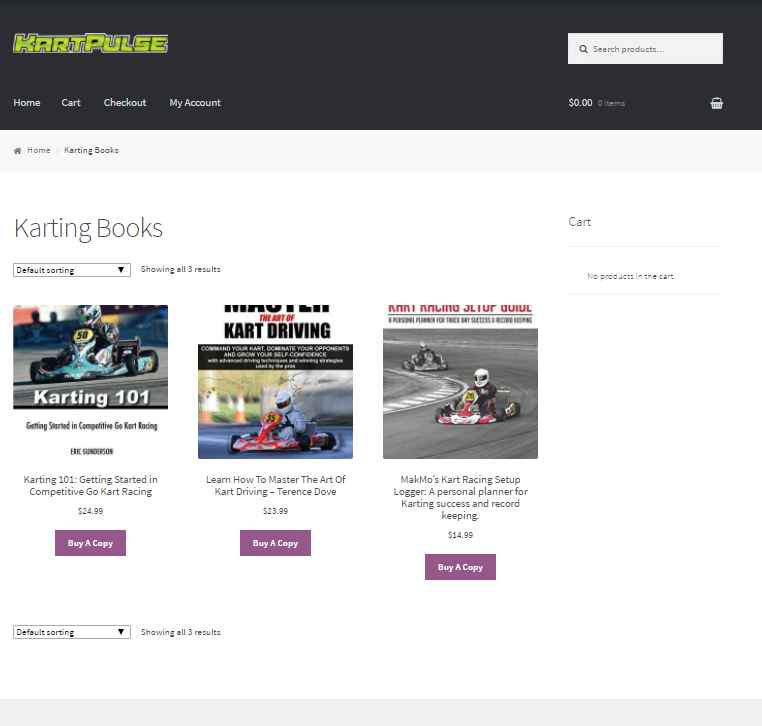Image resolution: width=762 pixels, height=726 pixels.
Task: Open the Home menu item
Action: (27, 103)
